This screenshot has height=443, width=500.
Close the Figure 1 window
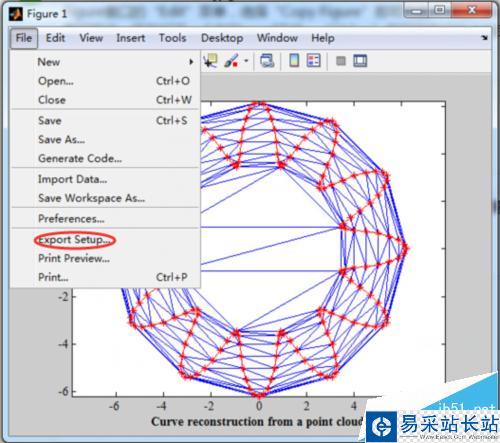pyautogui.click(x=472, y=11)
